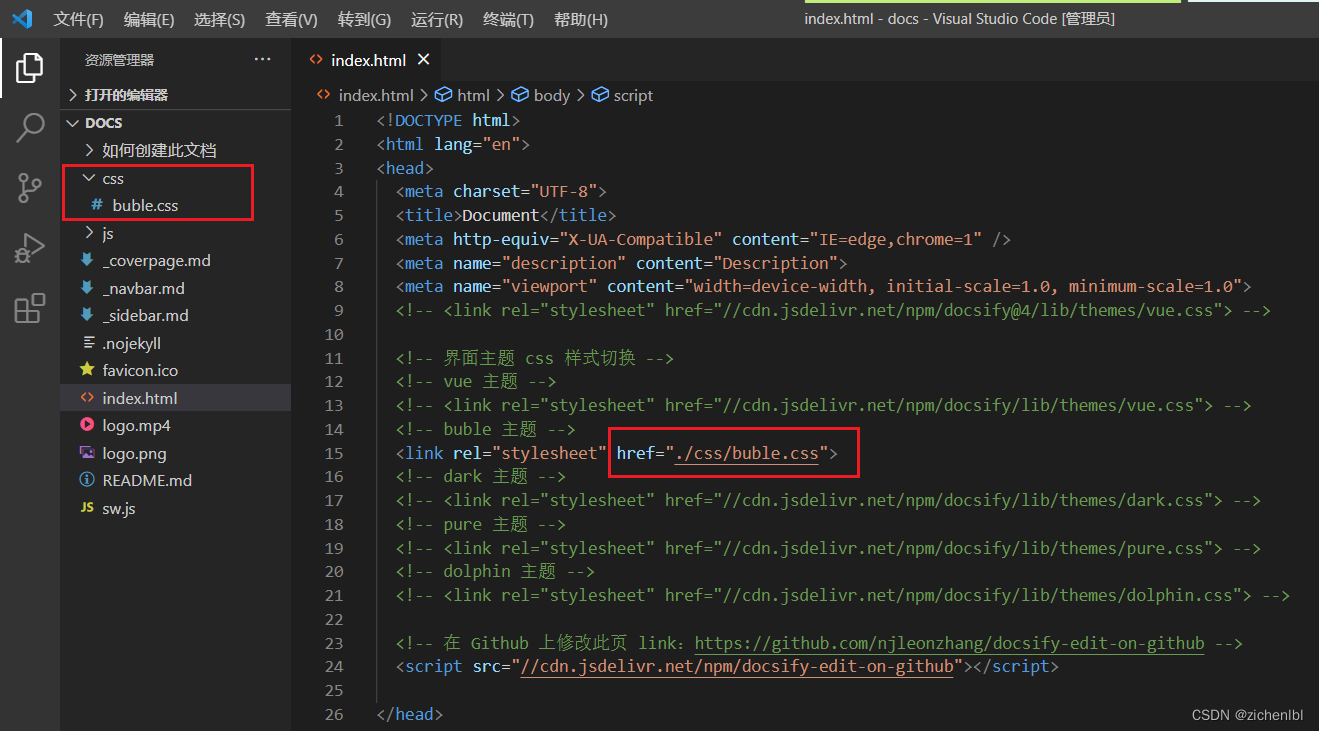Follow the ./css/buble.css href link
Viewport: 1319px width, 731px height.
tap(746, 453)
